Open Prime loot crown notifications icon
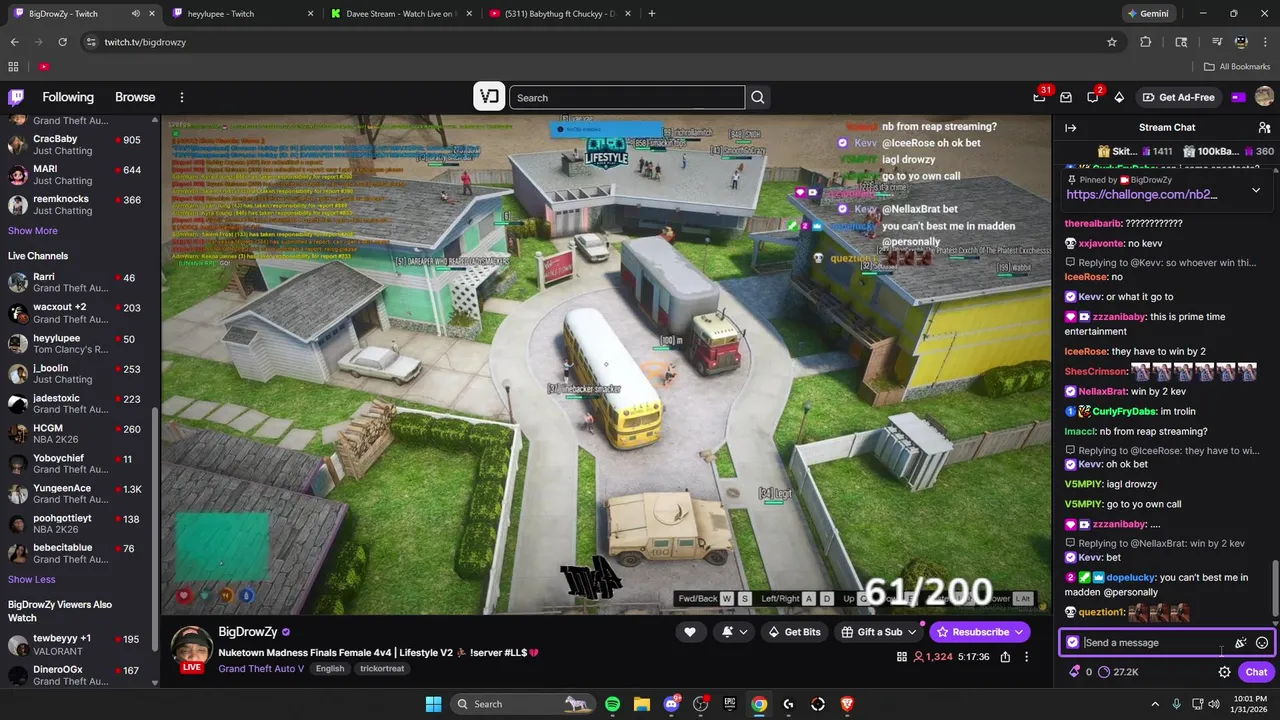This screenshot has width=1280, height=720. 1039,97
